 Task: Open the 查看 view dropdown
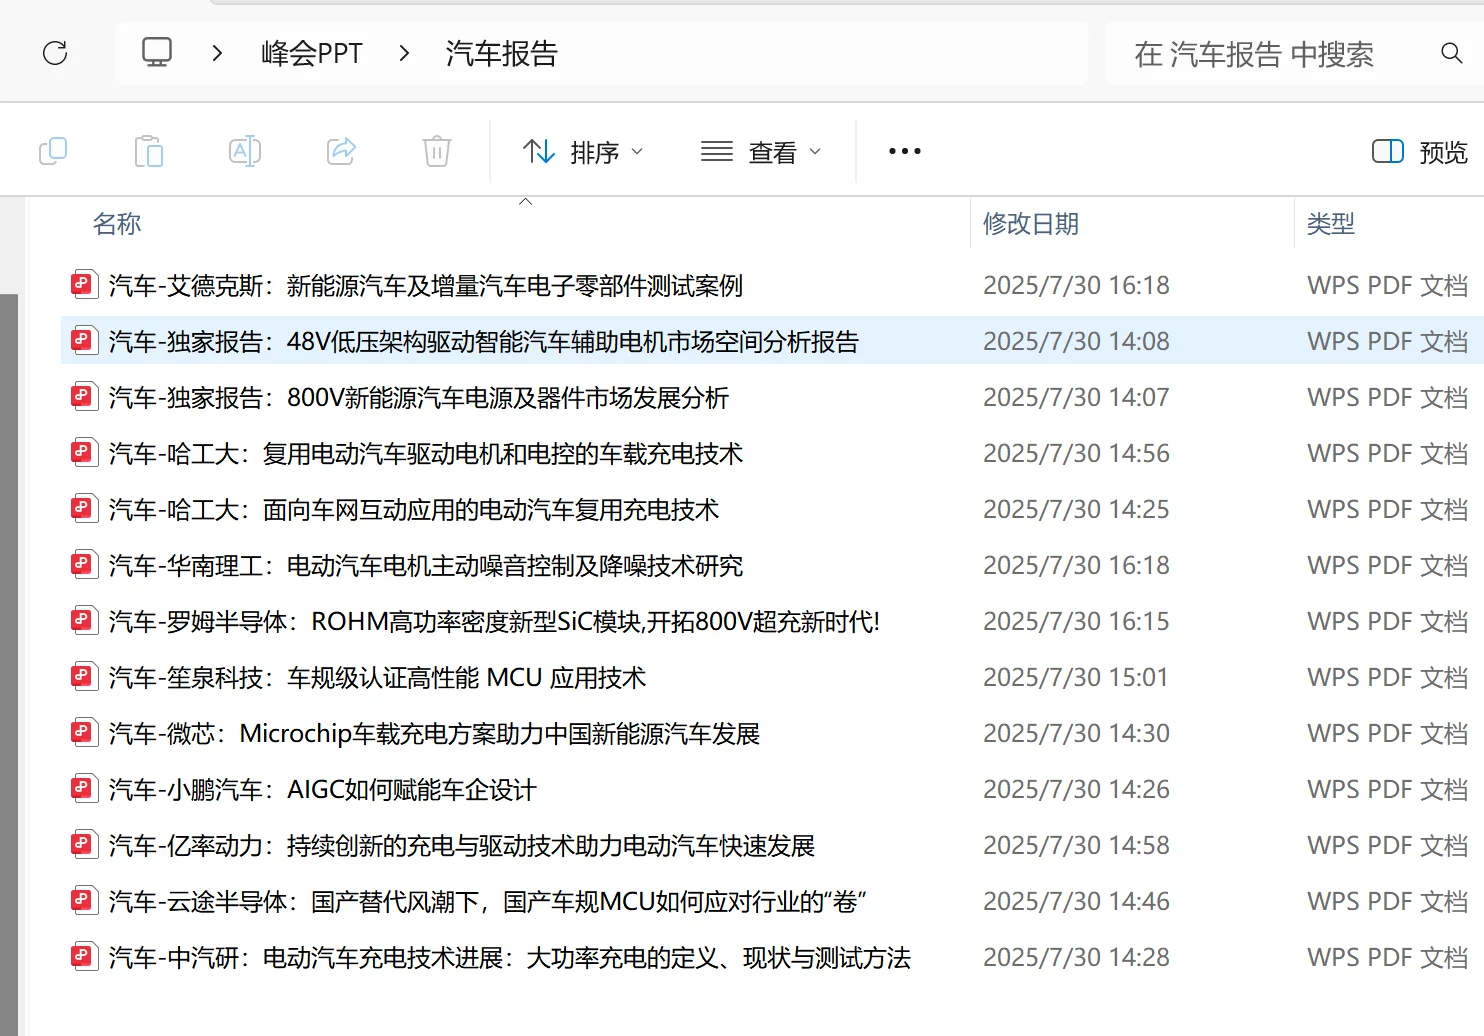coord(761,152)
